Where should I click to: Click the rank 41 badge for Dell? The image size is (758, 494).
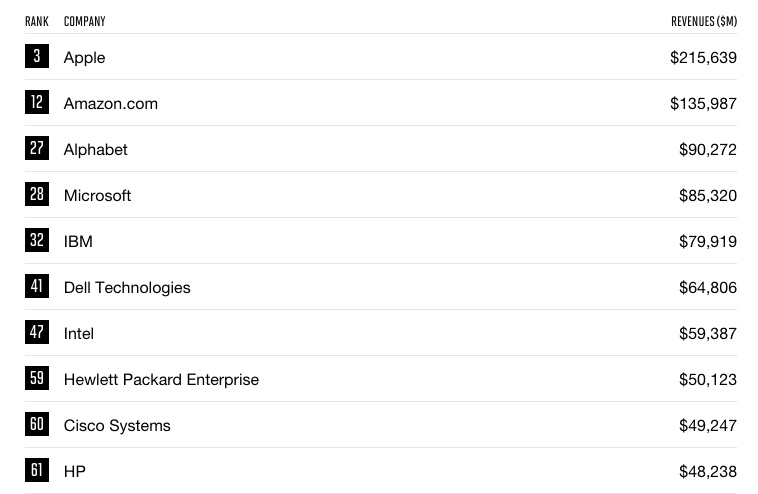click(x=37, y=287)
